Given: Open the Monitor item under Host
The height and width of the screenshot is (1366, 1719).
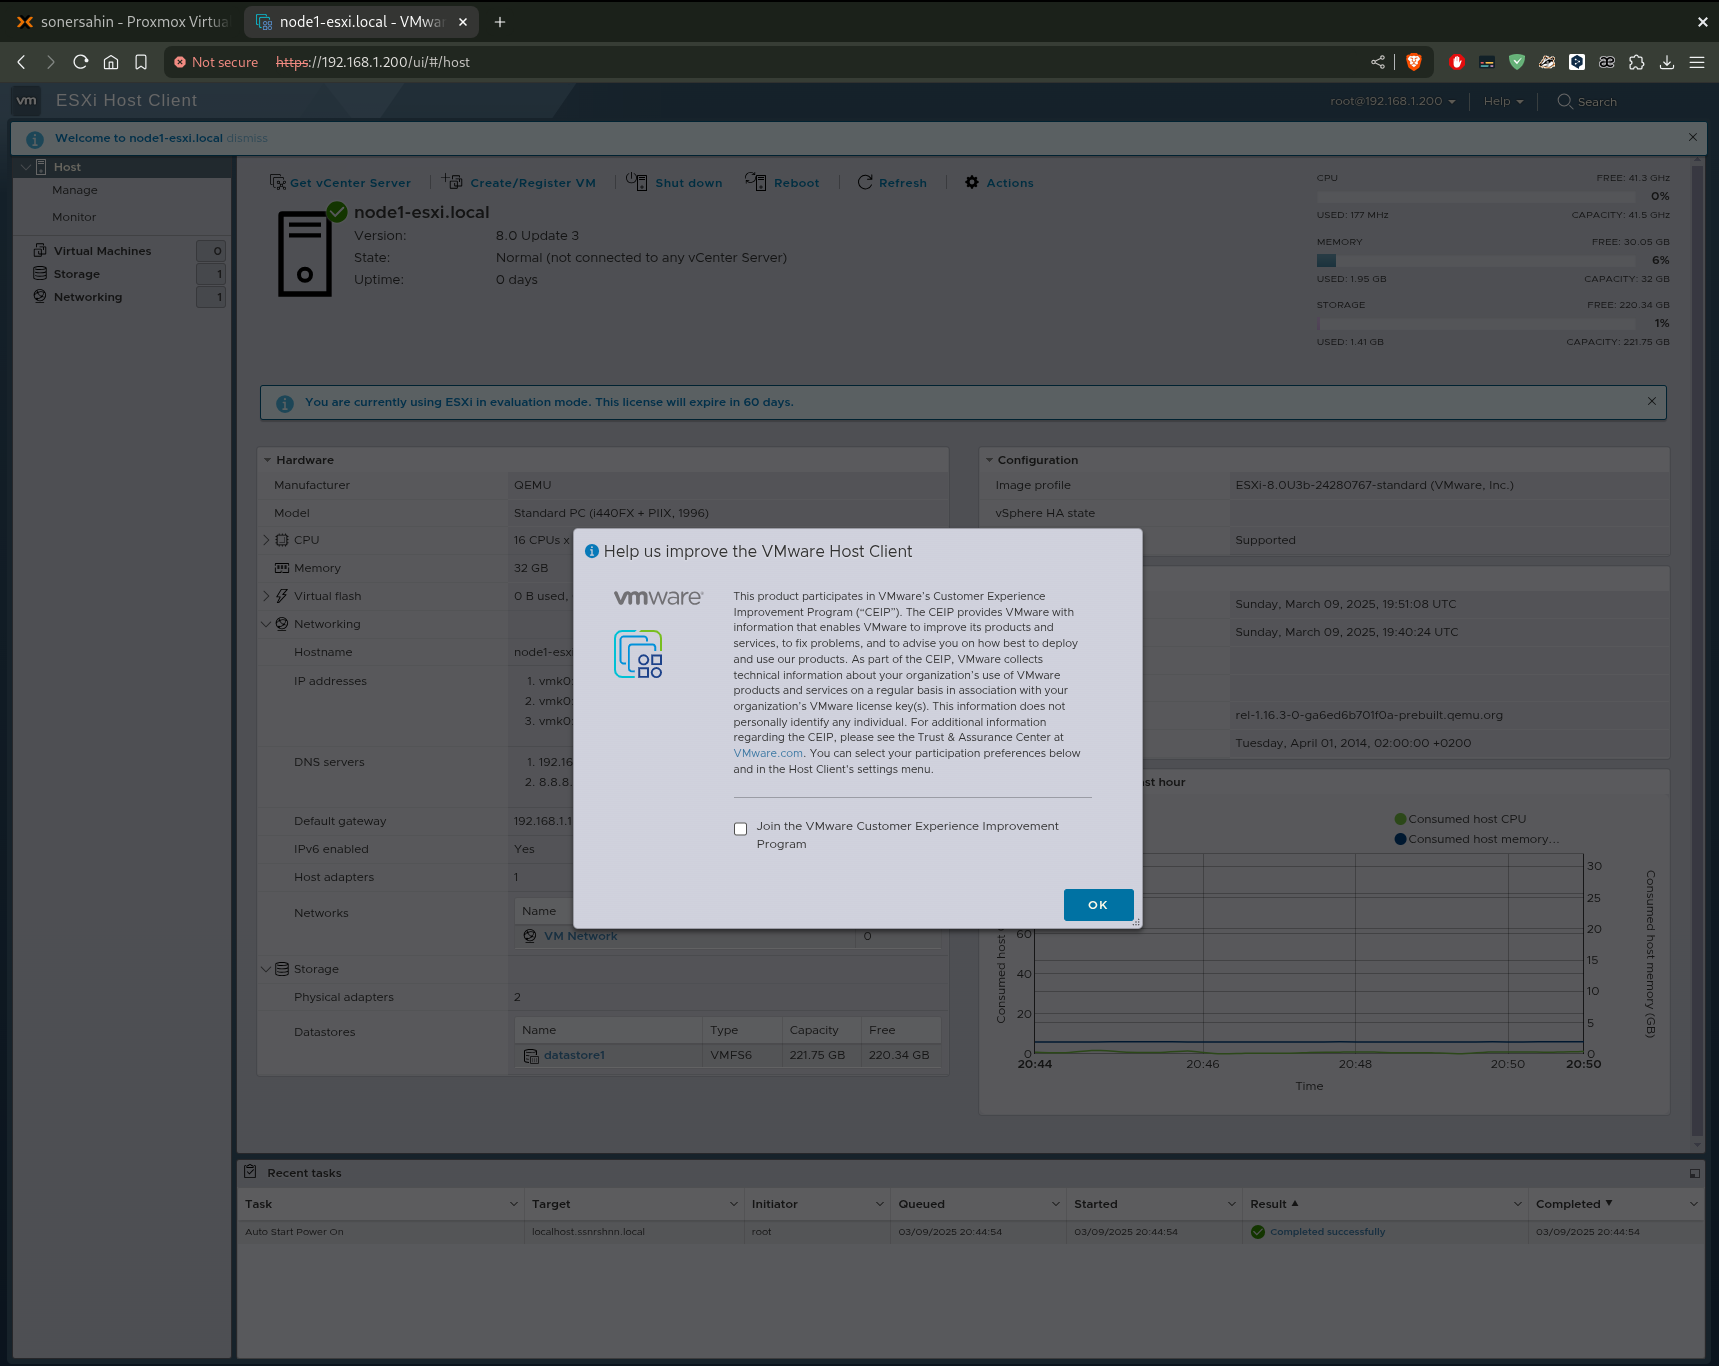Looking at the screenshot, I should [74, 217].
